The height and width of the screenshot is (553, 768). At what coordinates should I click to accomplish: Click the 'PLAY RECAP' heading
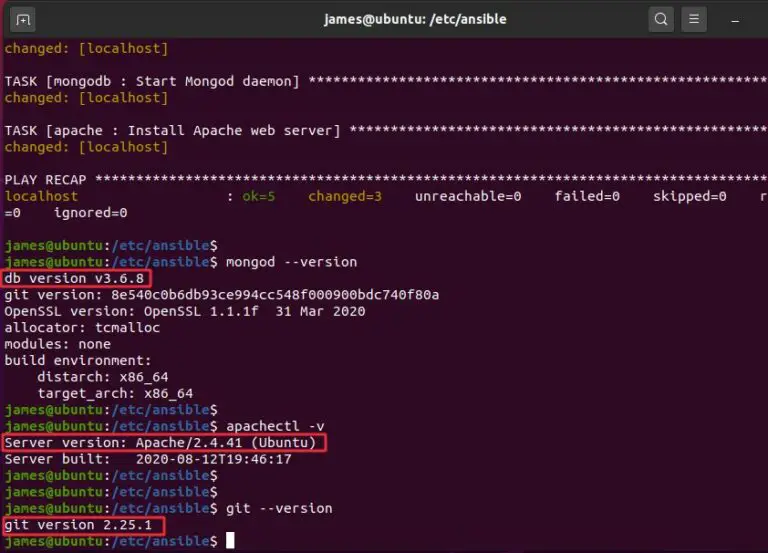pos(46,180)
